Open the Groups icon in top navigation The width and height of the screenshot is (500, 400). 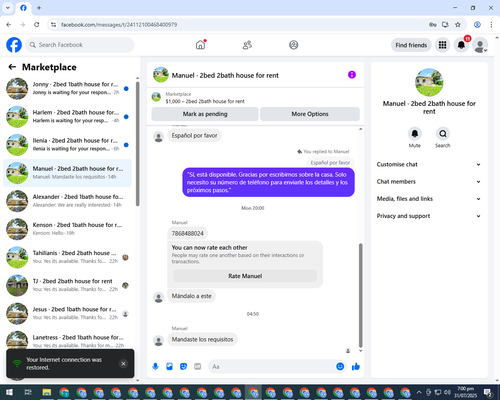pyautogui.click(x=294, y=45)
